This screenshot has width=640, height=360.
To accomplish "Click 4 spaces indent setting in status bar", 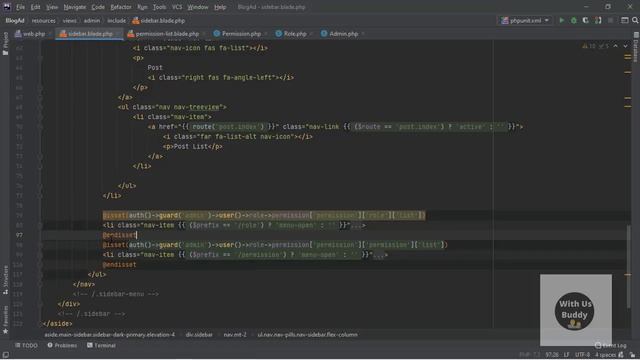I will pyautogui.click(x=605, y=355).
